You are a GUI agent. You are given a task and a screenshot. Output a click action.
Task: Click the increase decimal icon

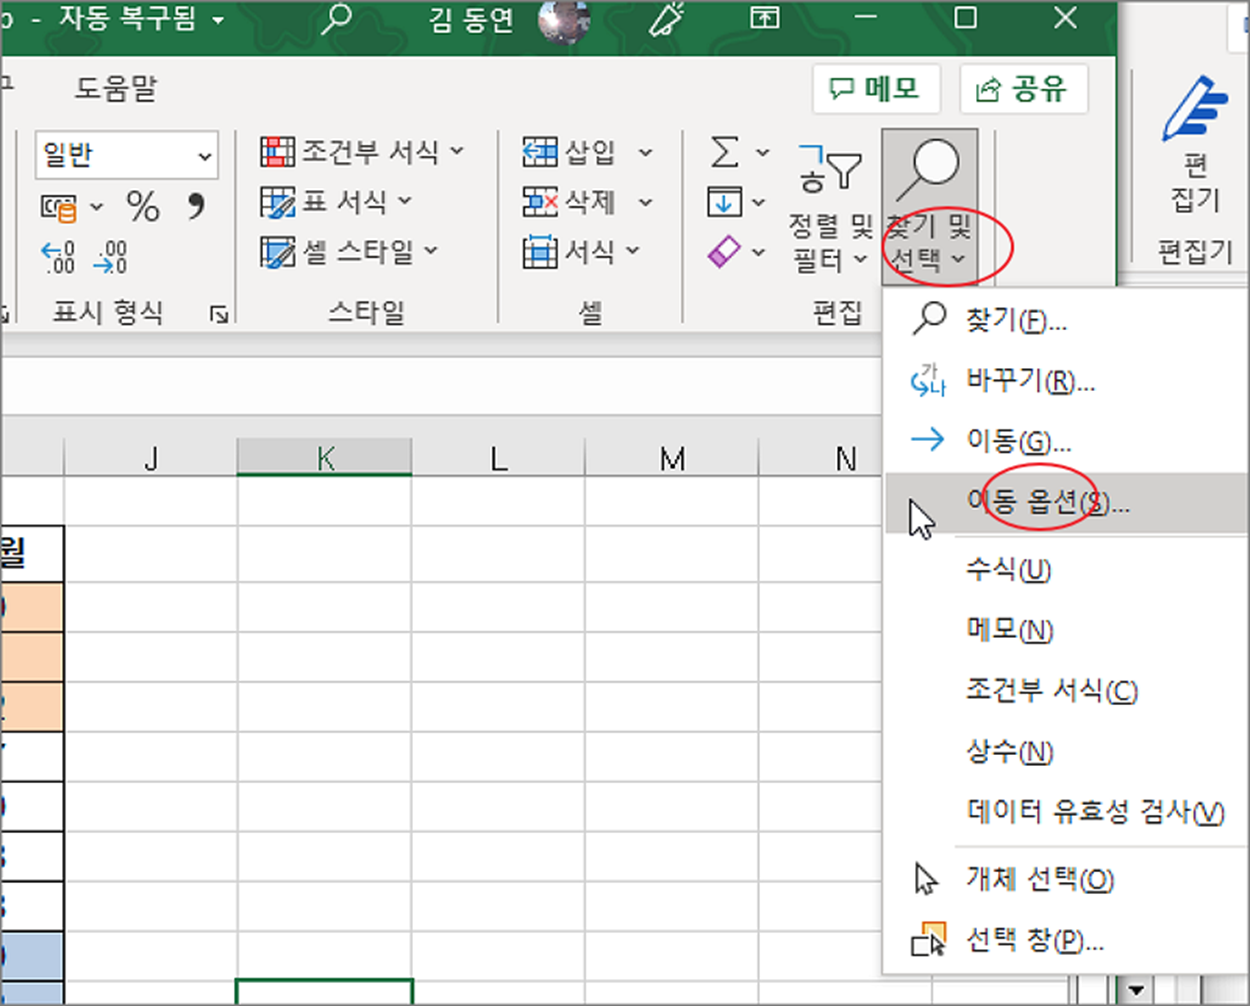[x=58, y=257]
